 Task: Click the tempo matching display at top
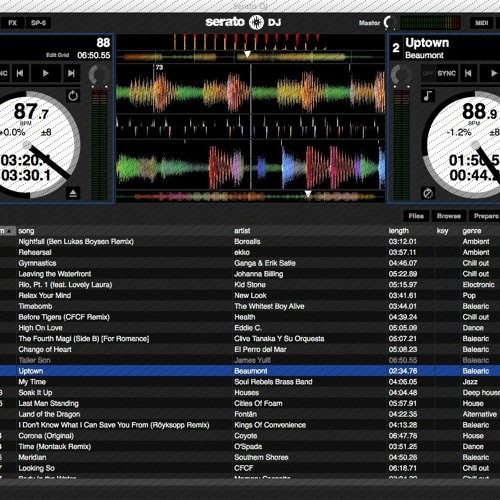pyautogui.click(x=250, y=42)
